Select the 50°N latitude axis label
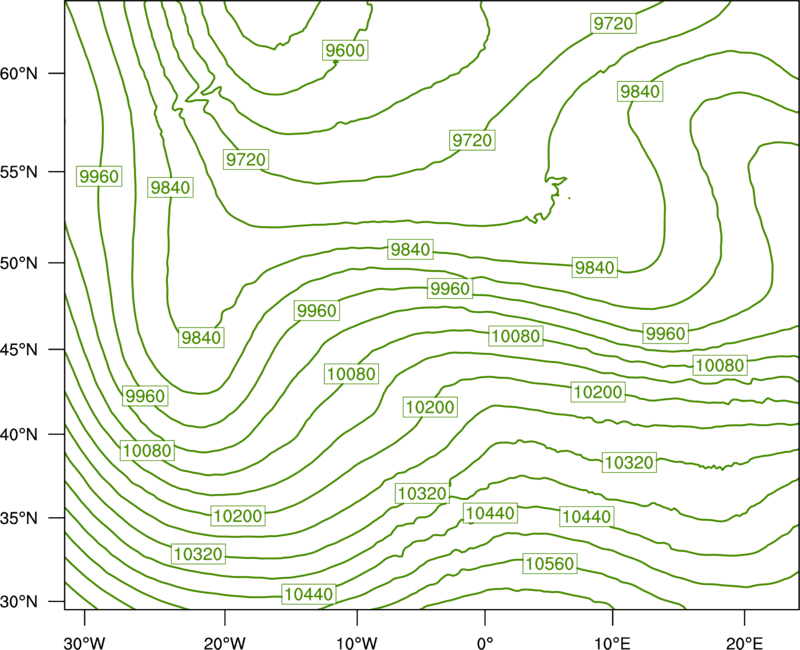 19,263
